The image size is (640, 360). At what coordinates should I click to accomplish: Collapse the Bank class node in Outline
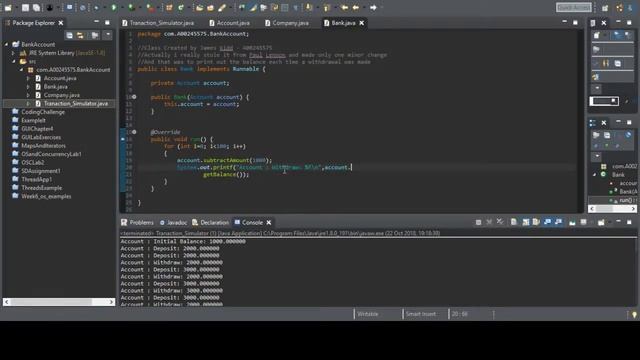tap(595, 175)
